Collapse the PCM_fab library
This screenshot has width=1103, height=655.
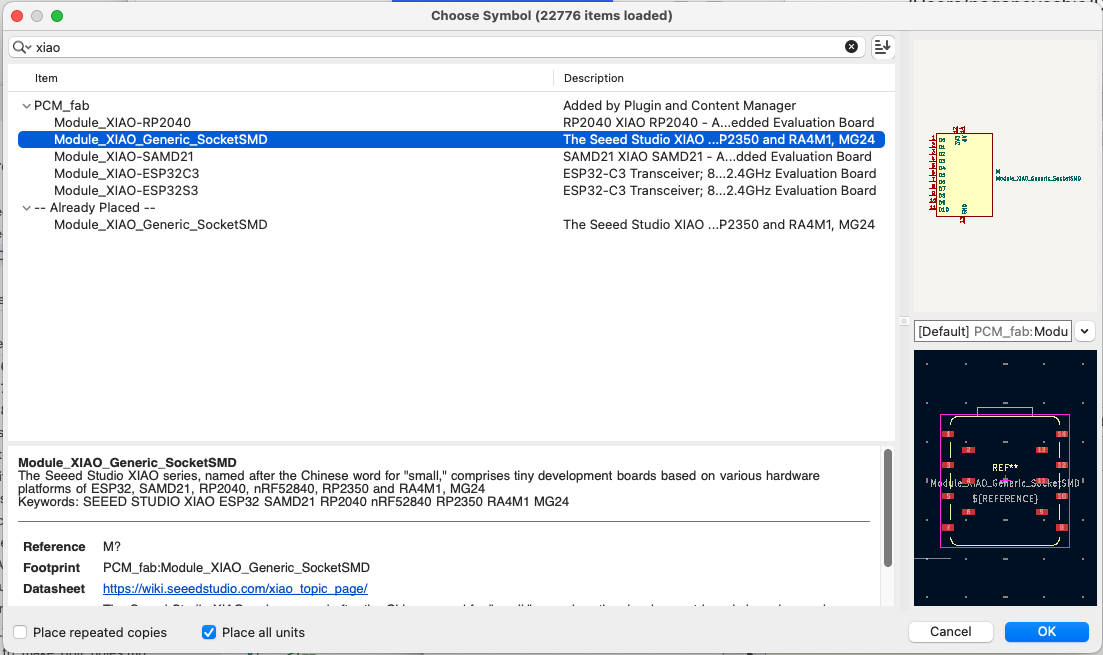pyautogui.click(x=25, y=105)
